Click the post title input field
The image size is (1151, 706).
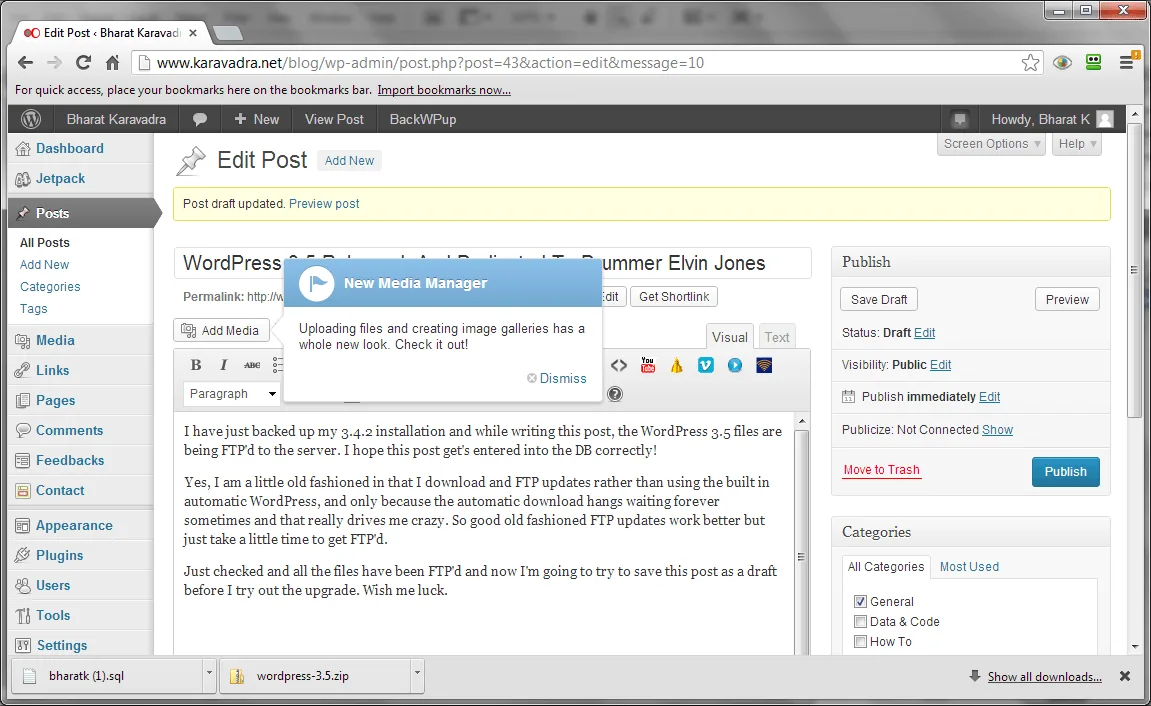[x=493, y=263]
